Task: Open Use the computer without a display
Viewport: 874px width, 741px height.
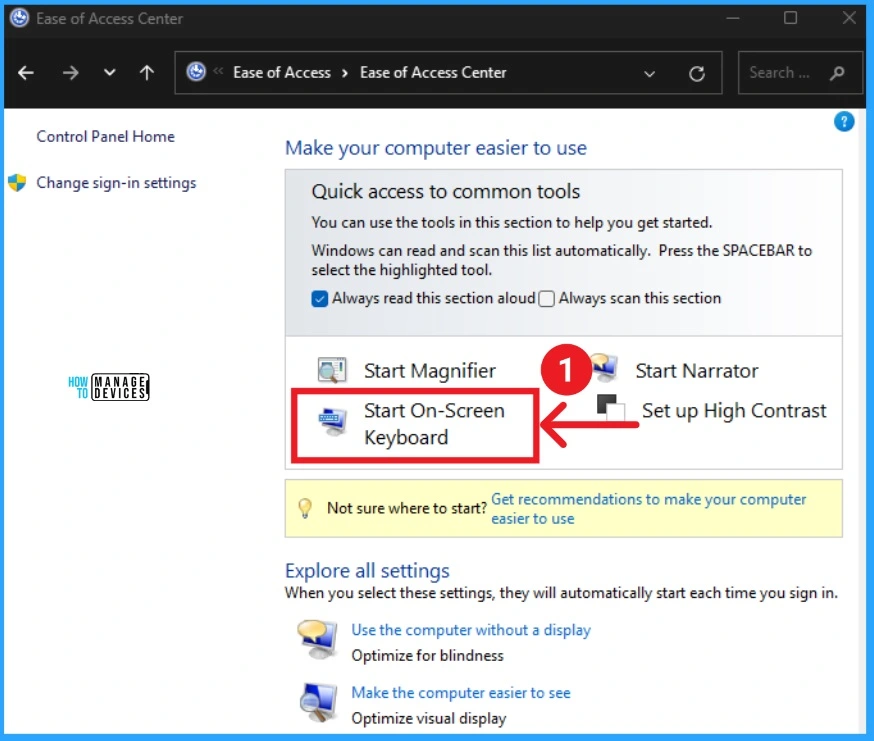Action: click(471, 630)
